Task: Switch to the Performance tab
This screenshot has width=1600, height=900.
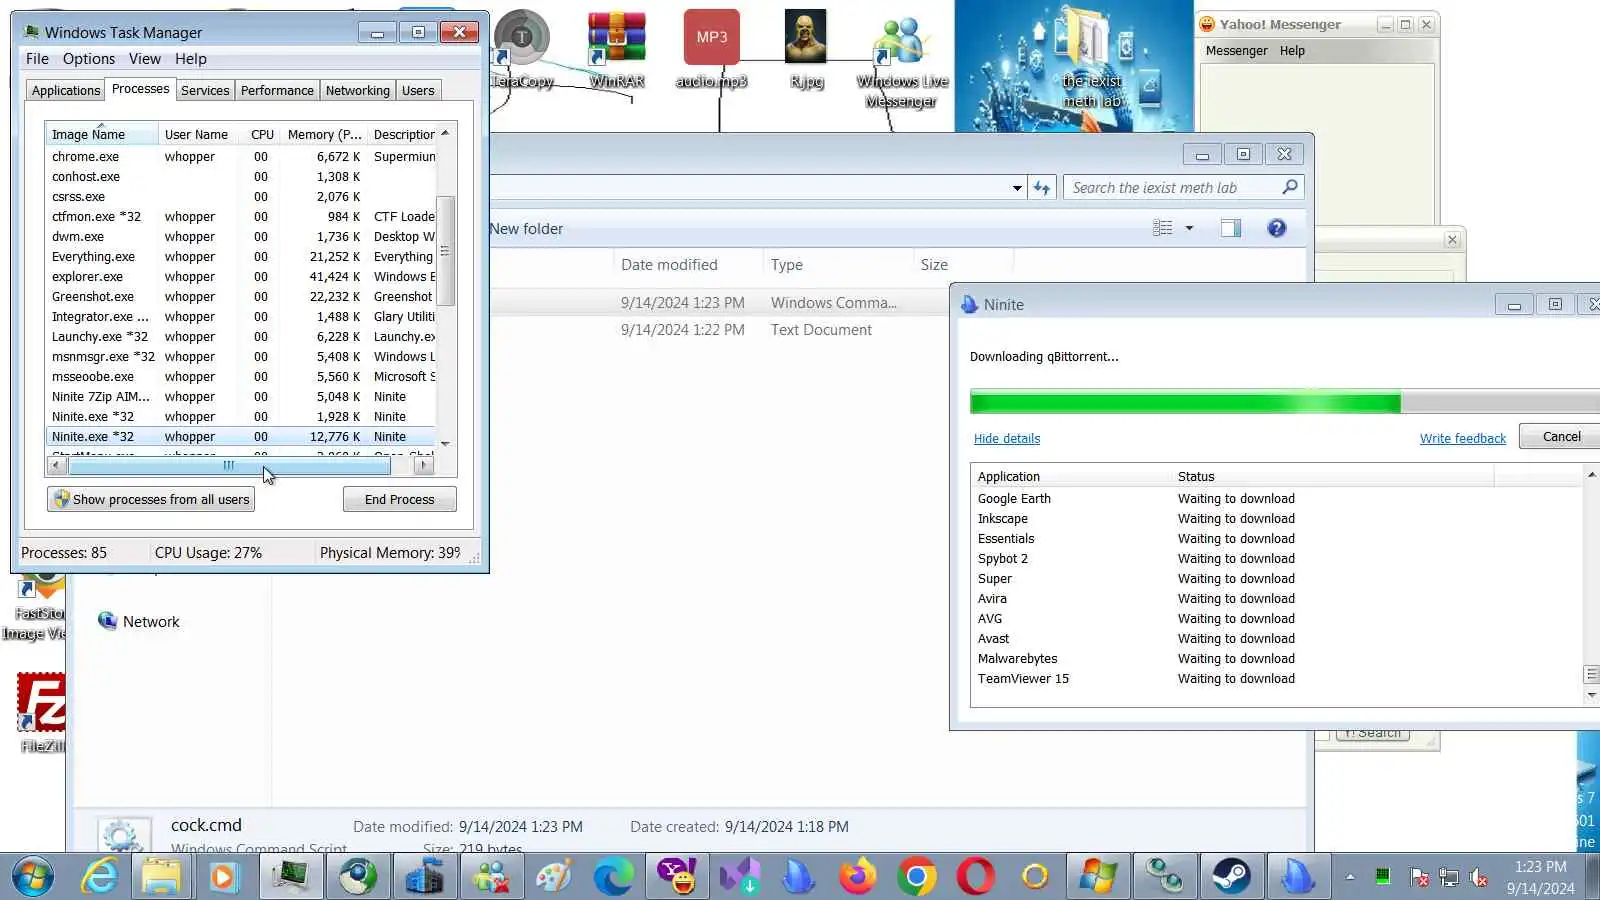Action: 277,90
